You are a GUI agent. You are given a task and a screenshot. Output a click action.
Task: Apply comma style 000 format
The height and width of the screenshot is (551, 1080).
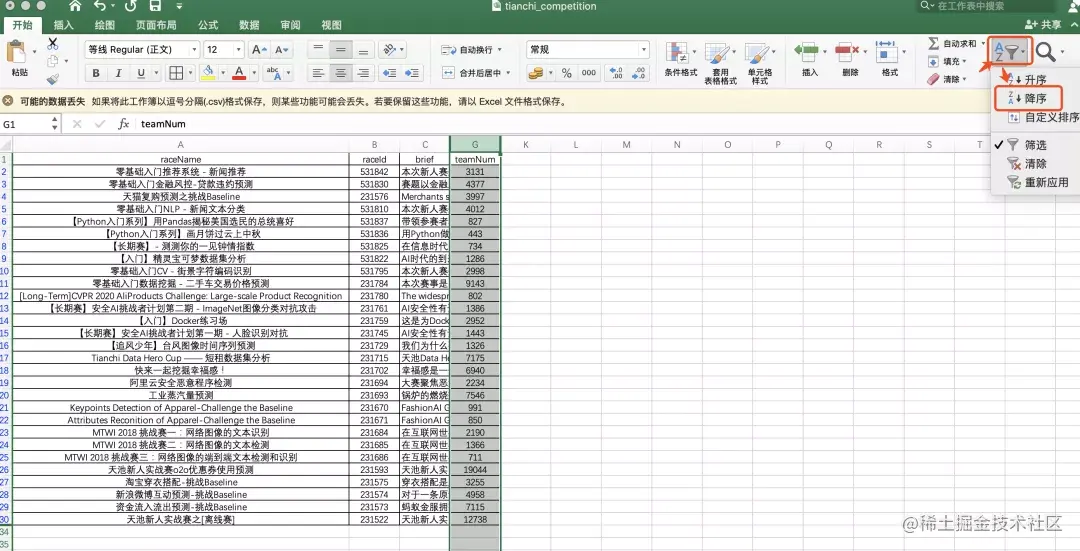pyautogui.click(x=589, y=73)
